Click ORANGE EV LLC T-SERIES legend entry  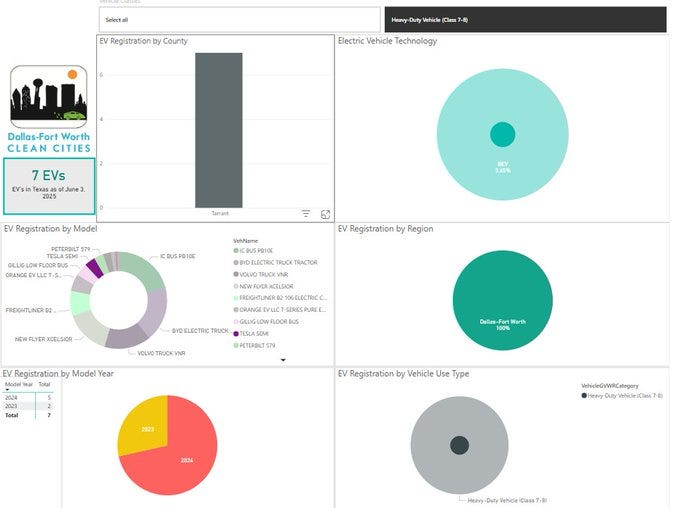pos(280,310)
